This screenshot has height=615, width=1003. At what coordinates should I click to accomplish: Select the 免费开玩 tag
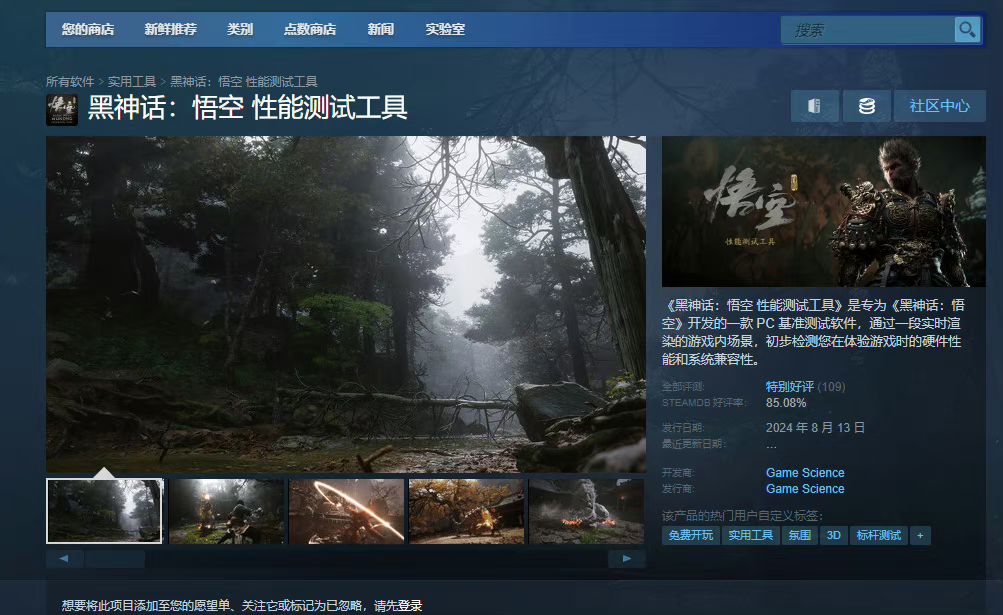(x=691, y=535)
